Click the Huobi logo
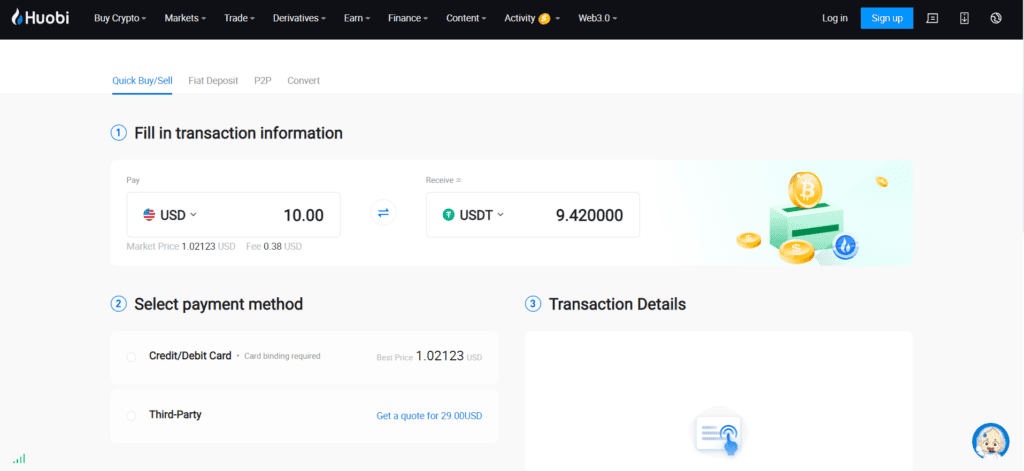This screenshot has width=1024, height=471. click(40, 18)
